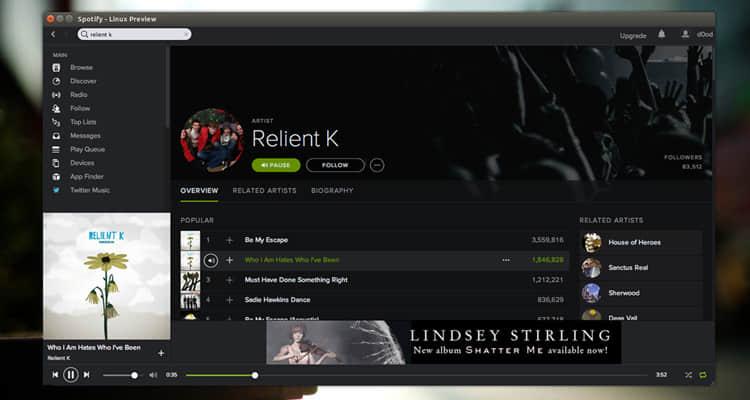Open the d0od user account menu
Screen dimensions: 750x400
[698, 34]
